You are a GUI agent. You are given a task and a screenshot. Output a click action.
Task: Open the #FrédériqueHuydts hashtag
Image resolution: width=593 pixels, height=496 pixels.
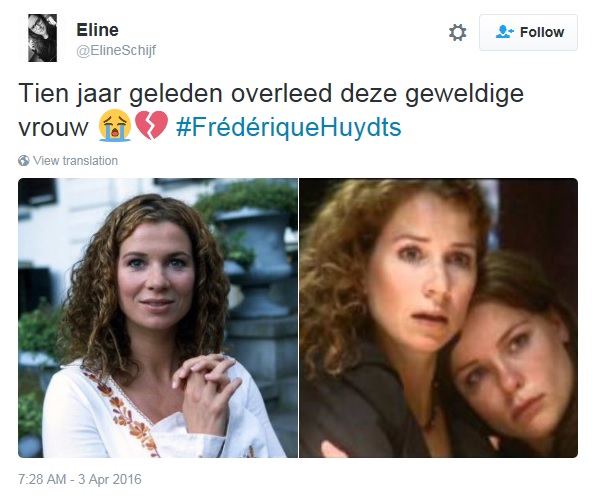pos(289,127)
